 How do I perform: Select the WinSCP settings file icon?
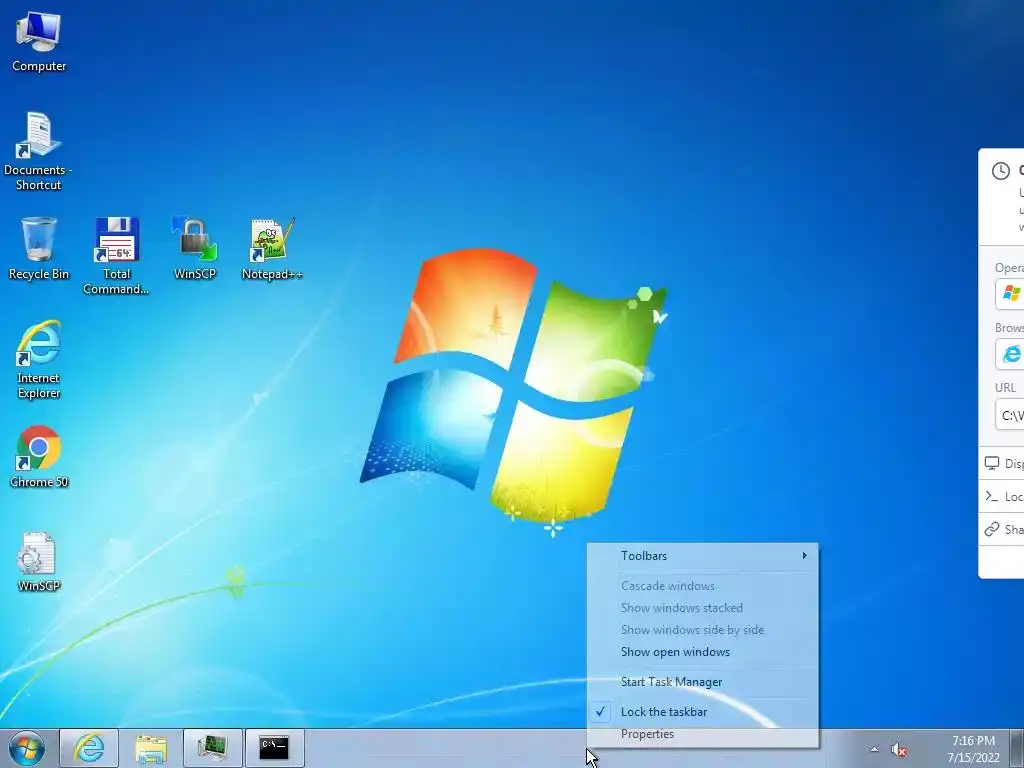pos(39,562)
